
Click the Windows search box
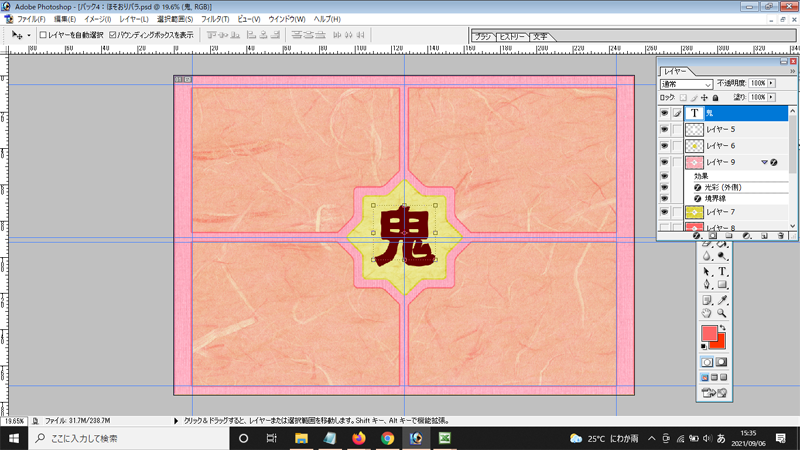[129, 438]
